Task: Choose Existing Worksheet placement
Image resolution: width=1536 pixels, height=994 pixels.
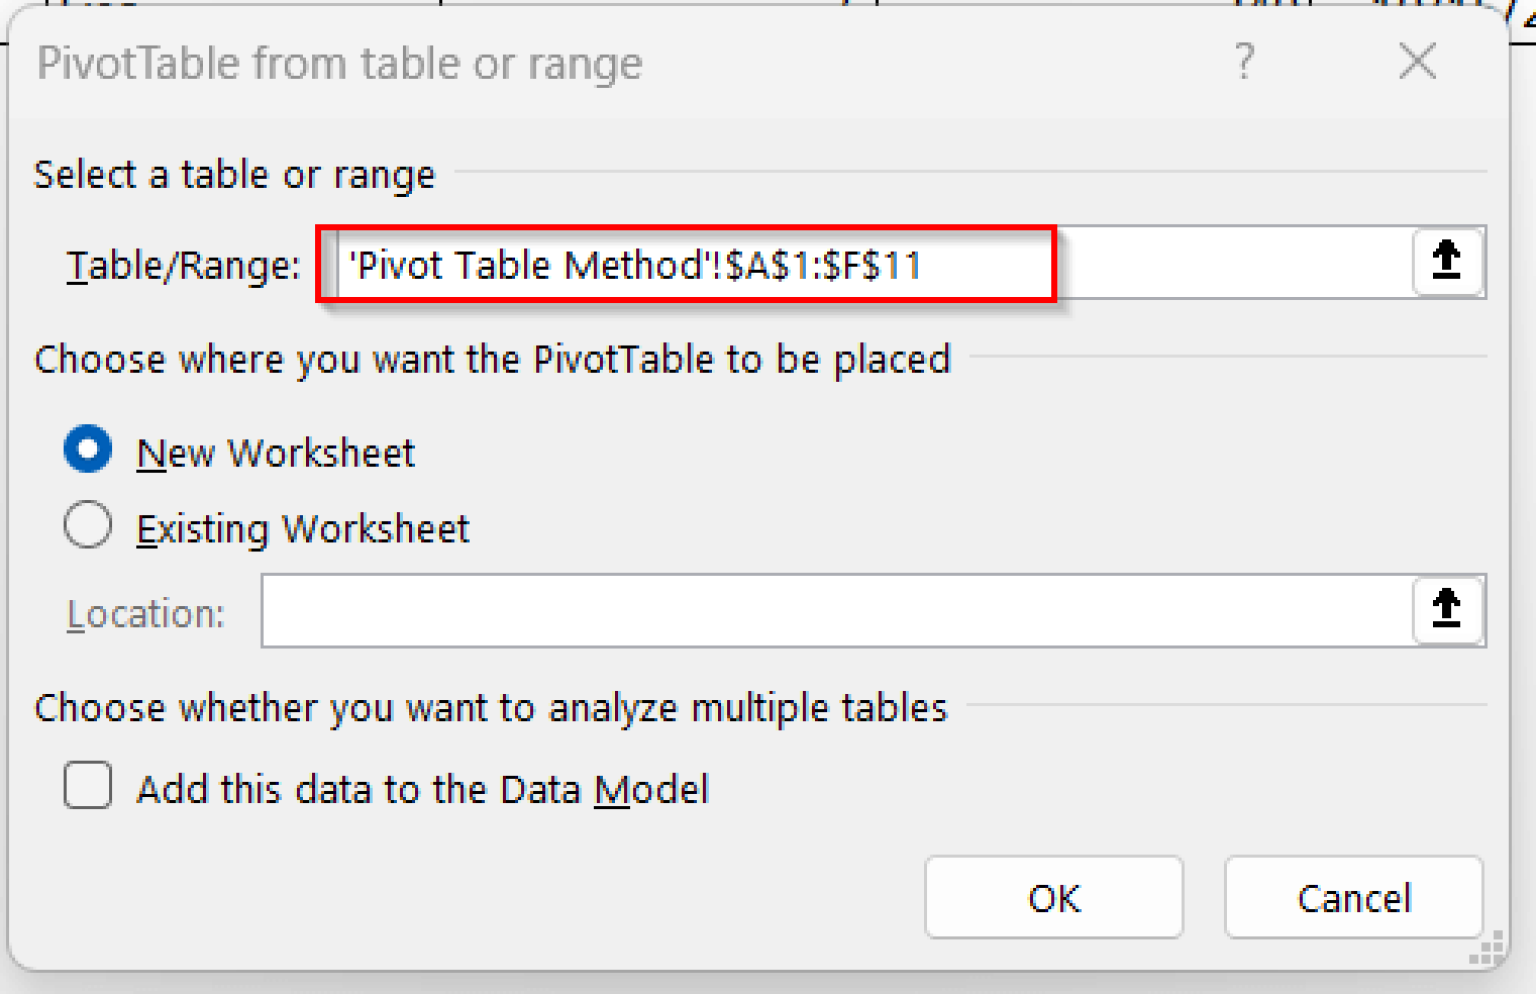Action: [88, 525]
